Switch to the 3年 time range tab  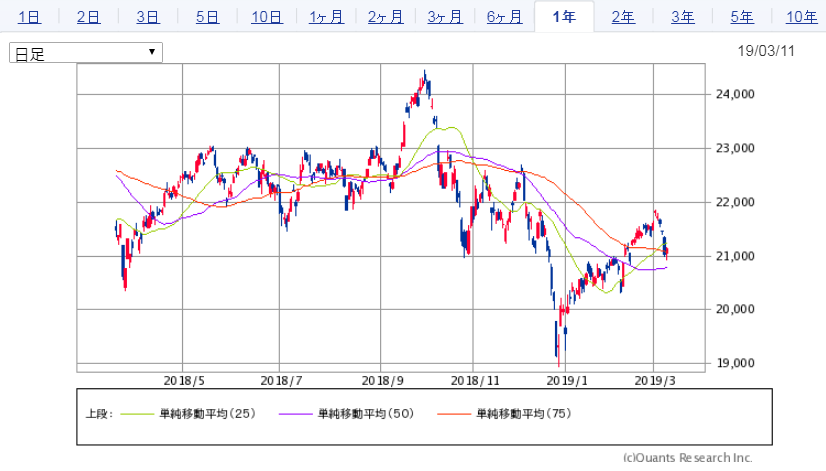tap(683, 17)
